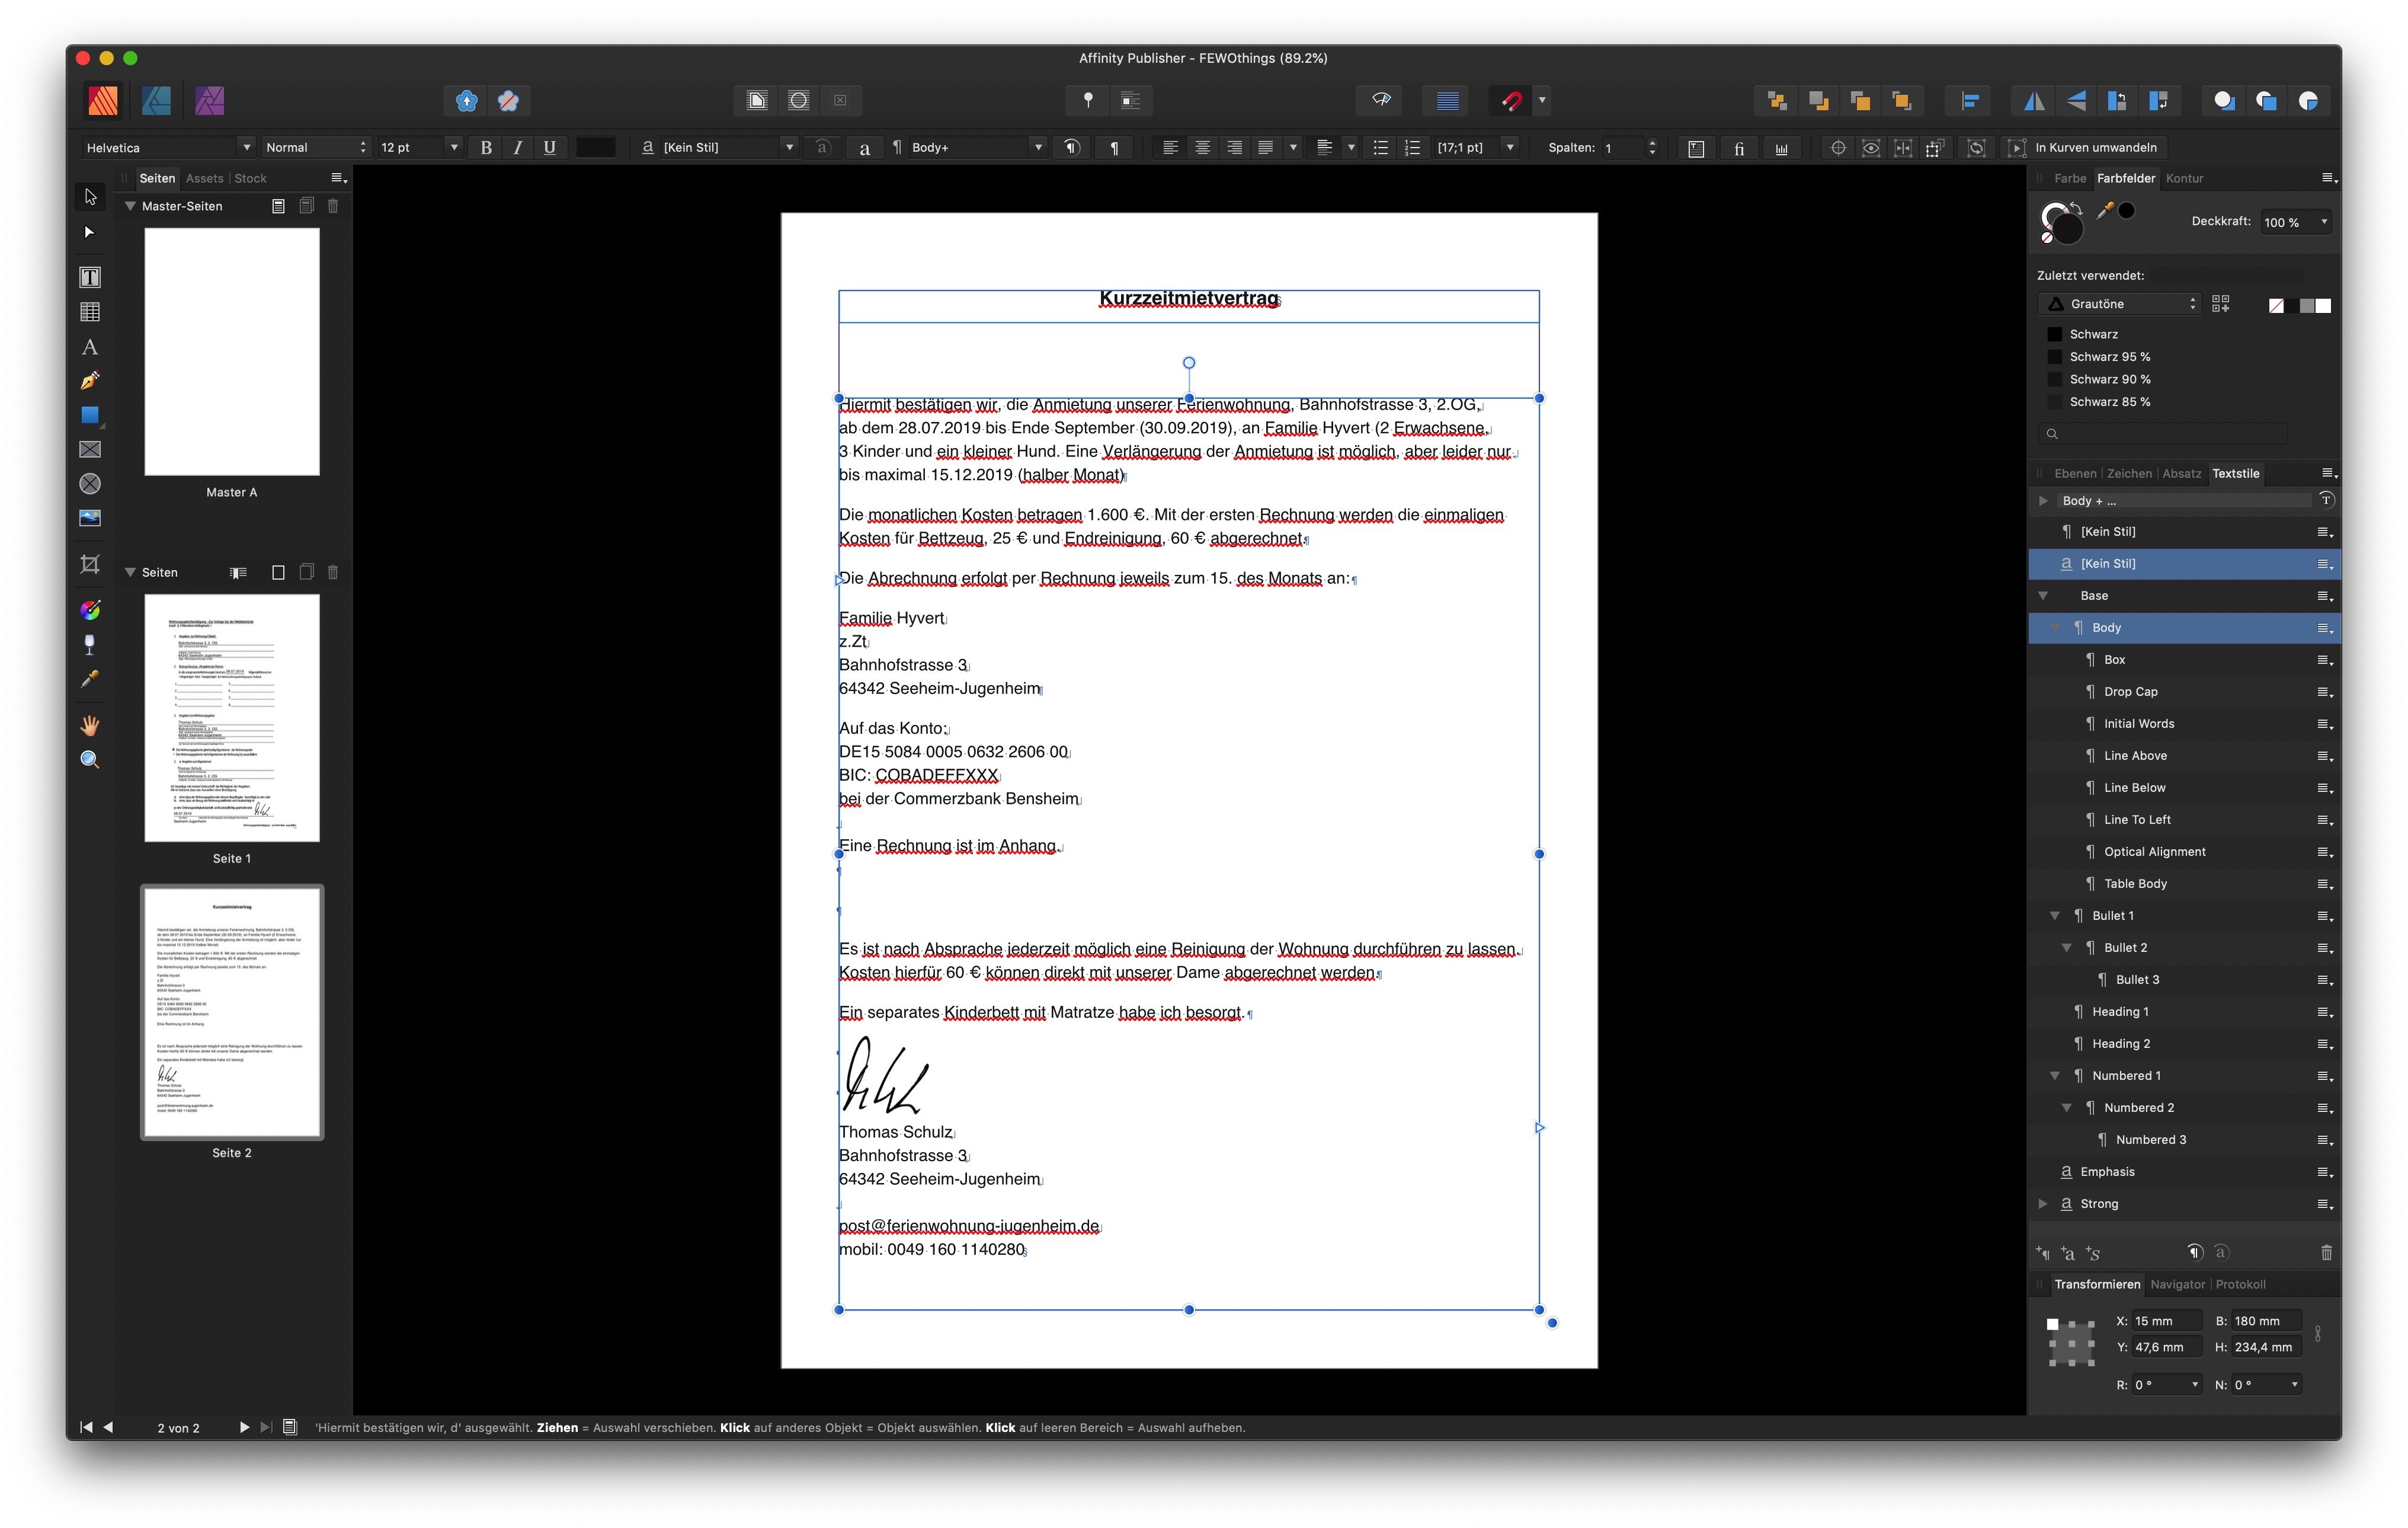Select the Zoom tool
Screen dimensions: 2408x1528
(89, 760)
